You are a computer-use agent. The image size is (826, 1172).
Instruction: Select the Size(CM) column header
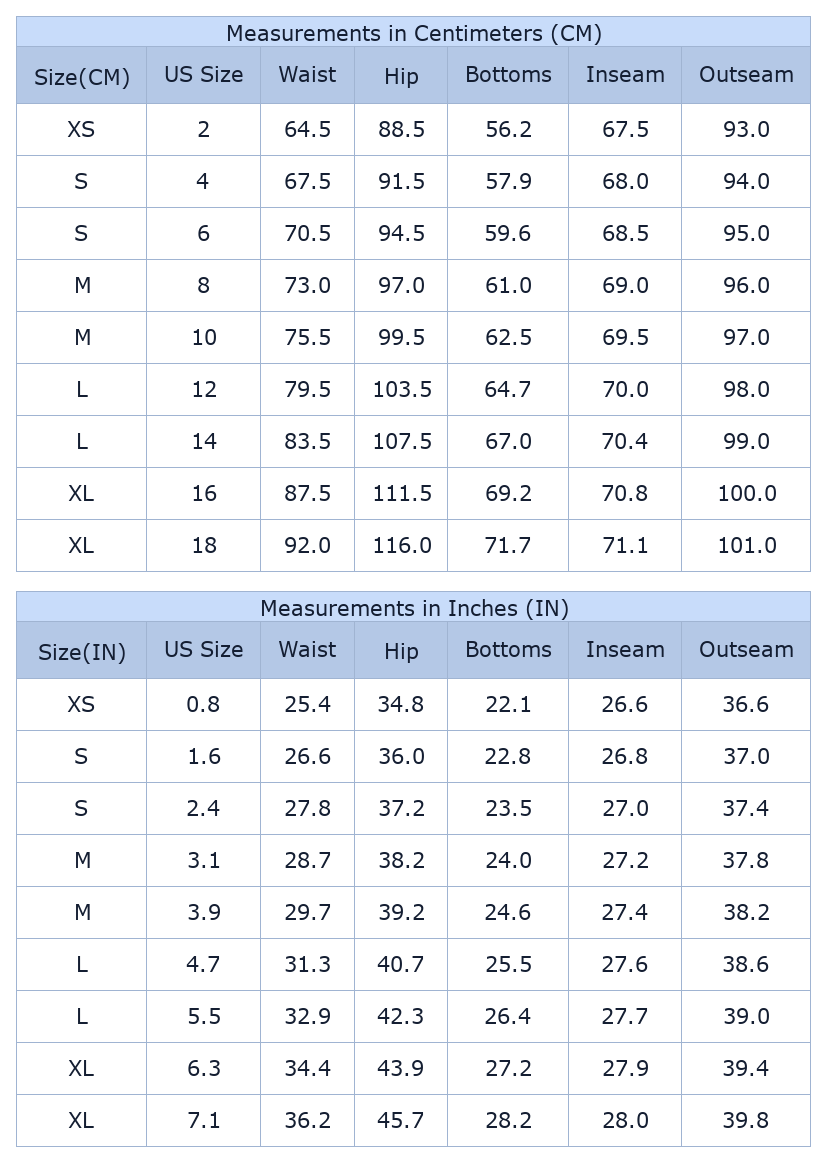tap(82, 77)
